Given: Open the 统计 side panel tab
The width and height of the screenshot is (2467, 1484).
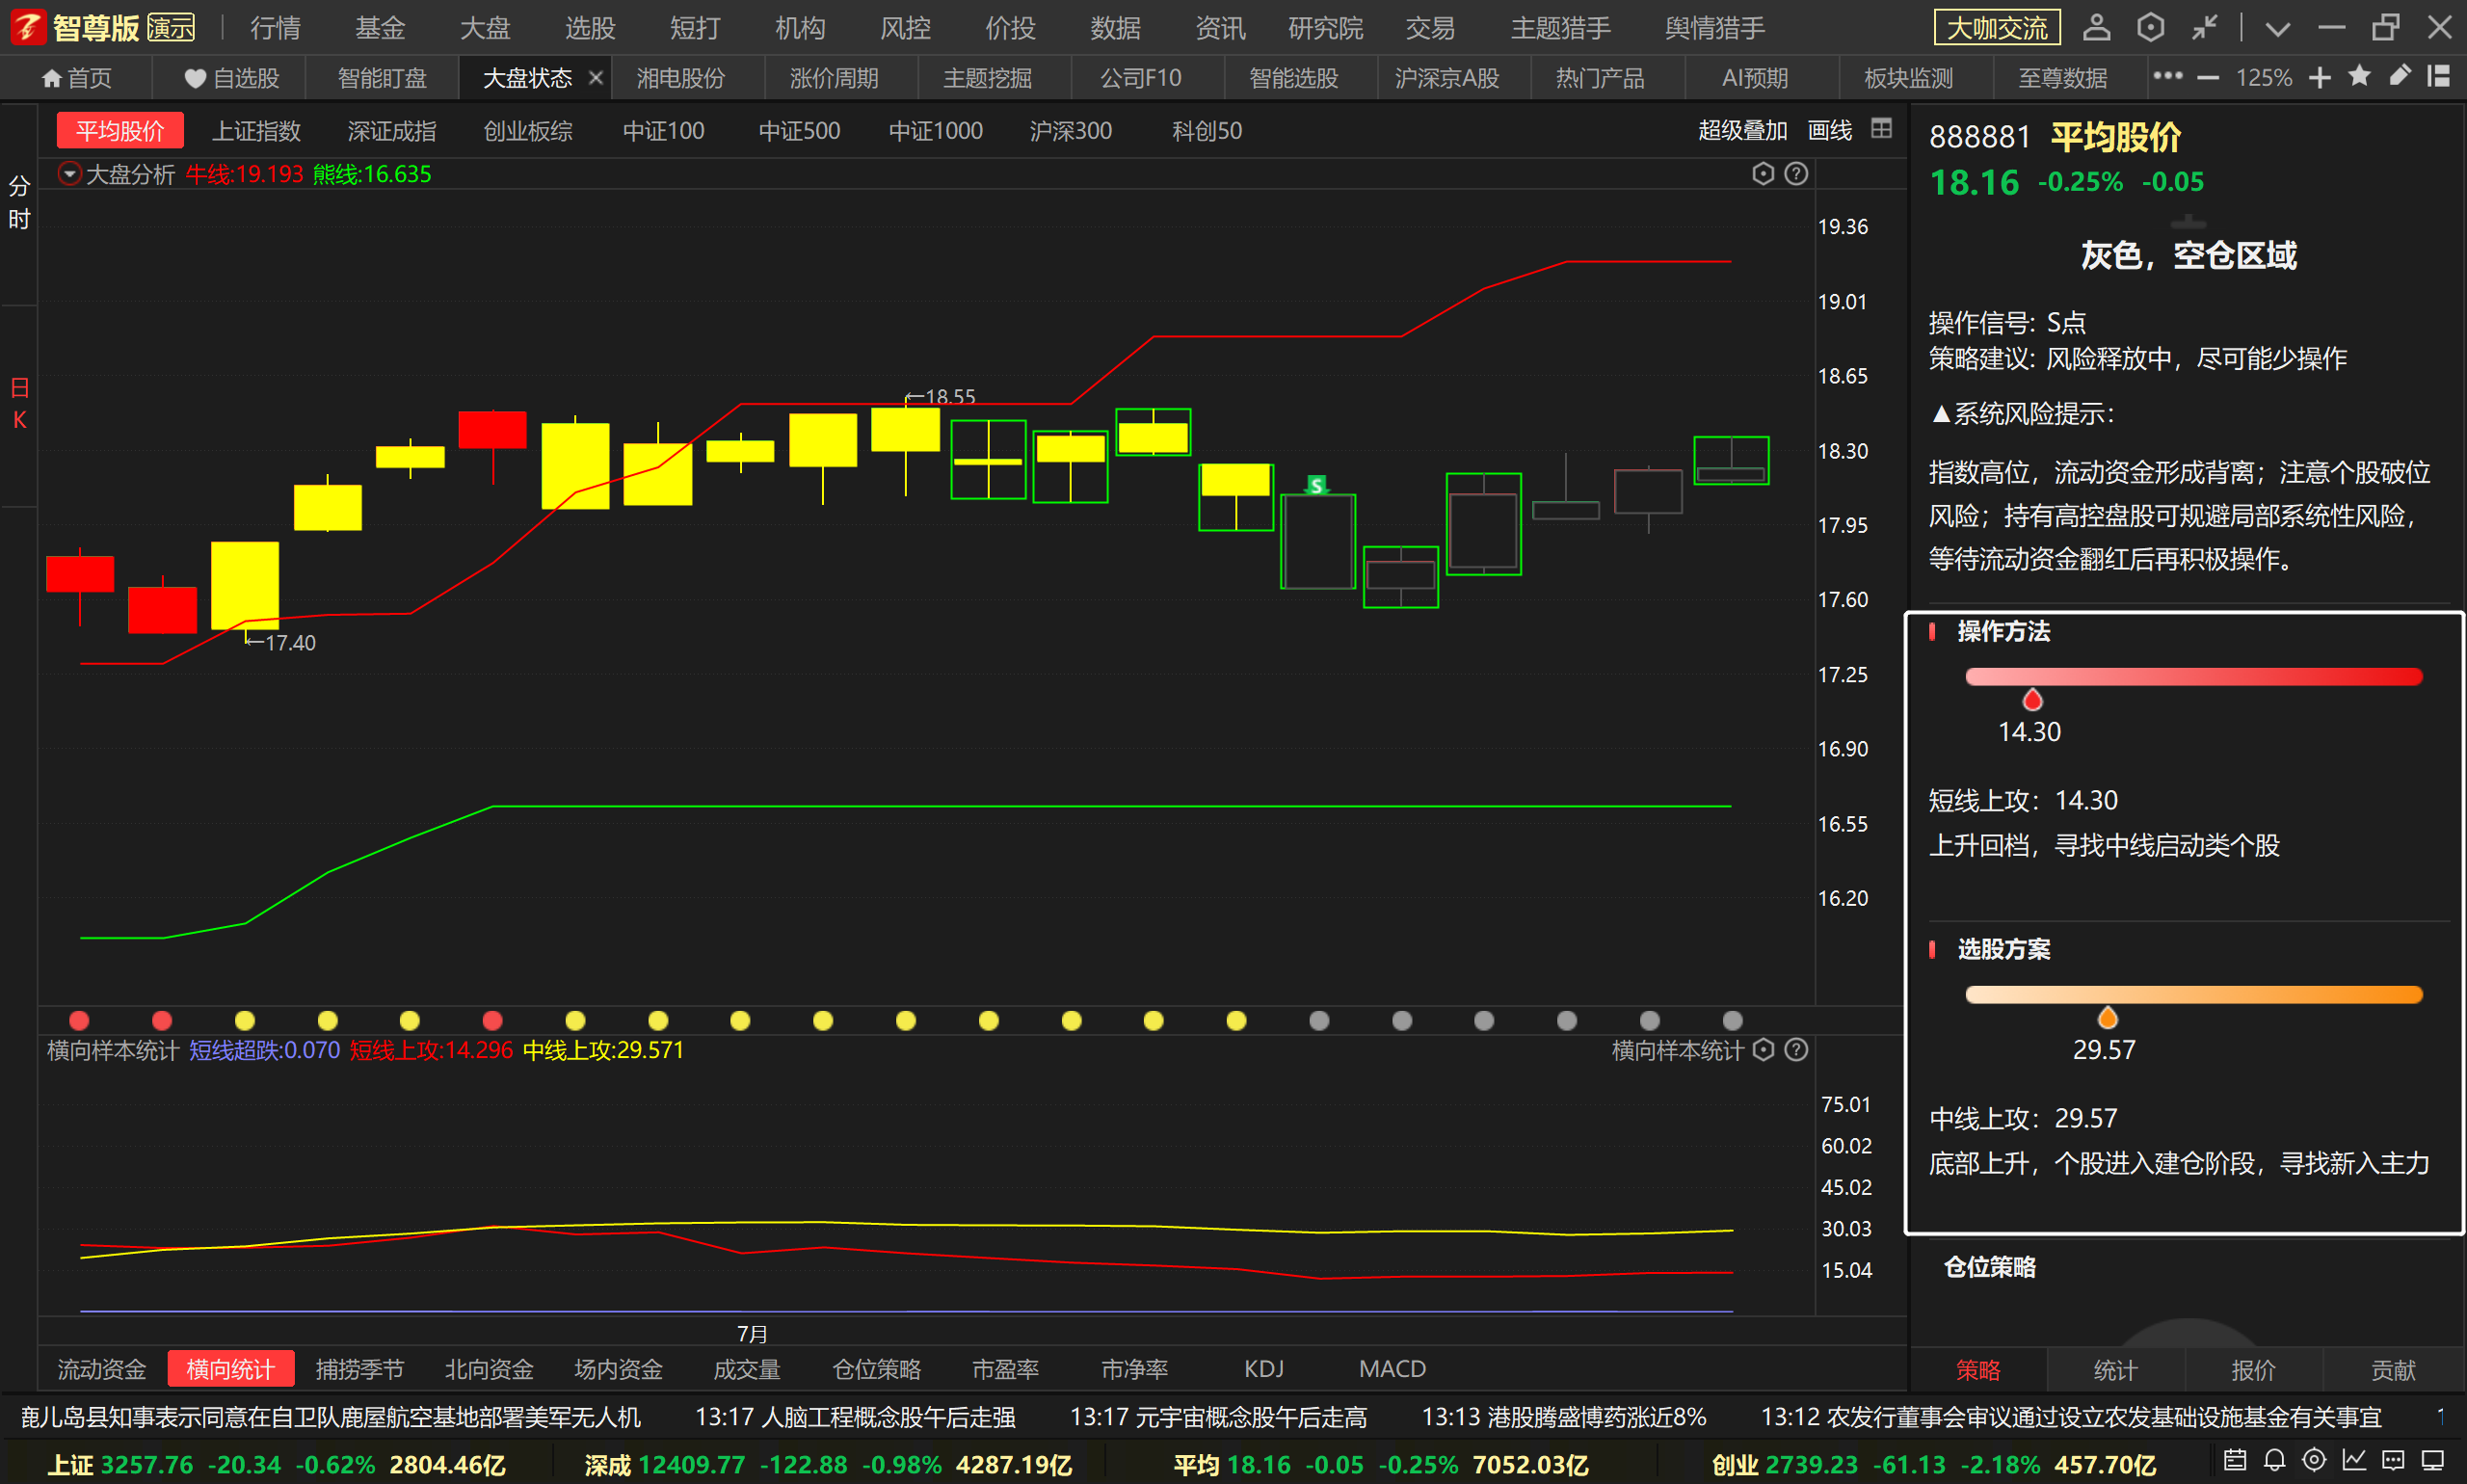Looking at the screenshot, I should coord(2115,1370).
